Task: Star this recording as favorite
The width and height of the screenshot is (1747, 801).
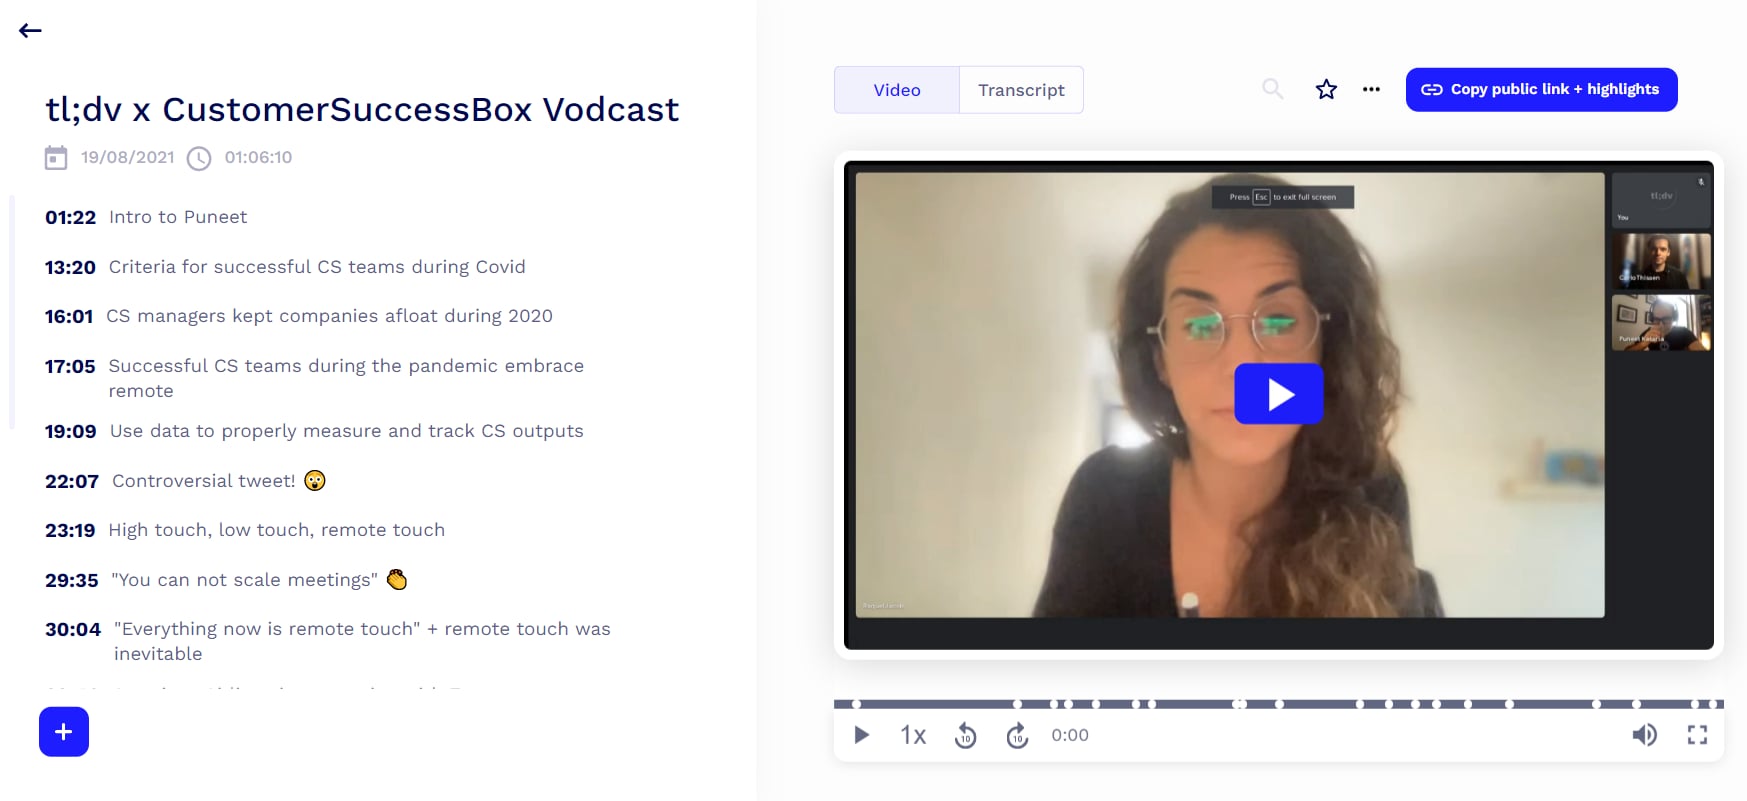Action: [1326, 89]
